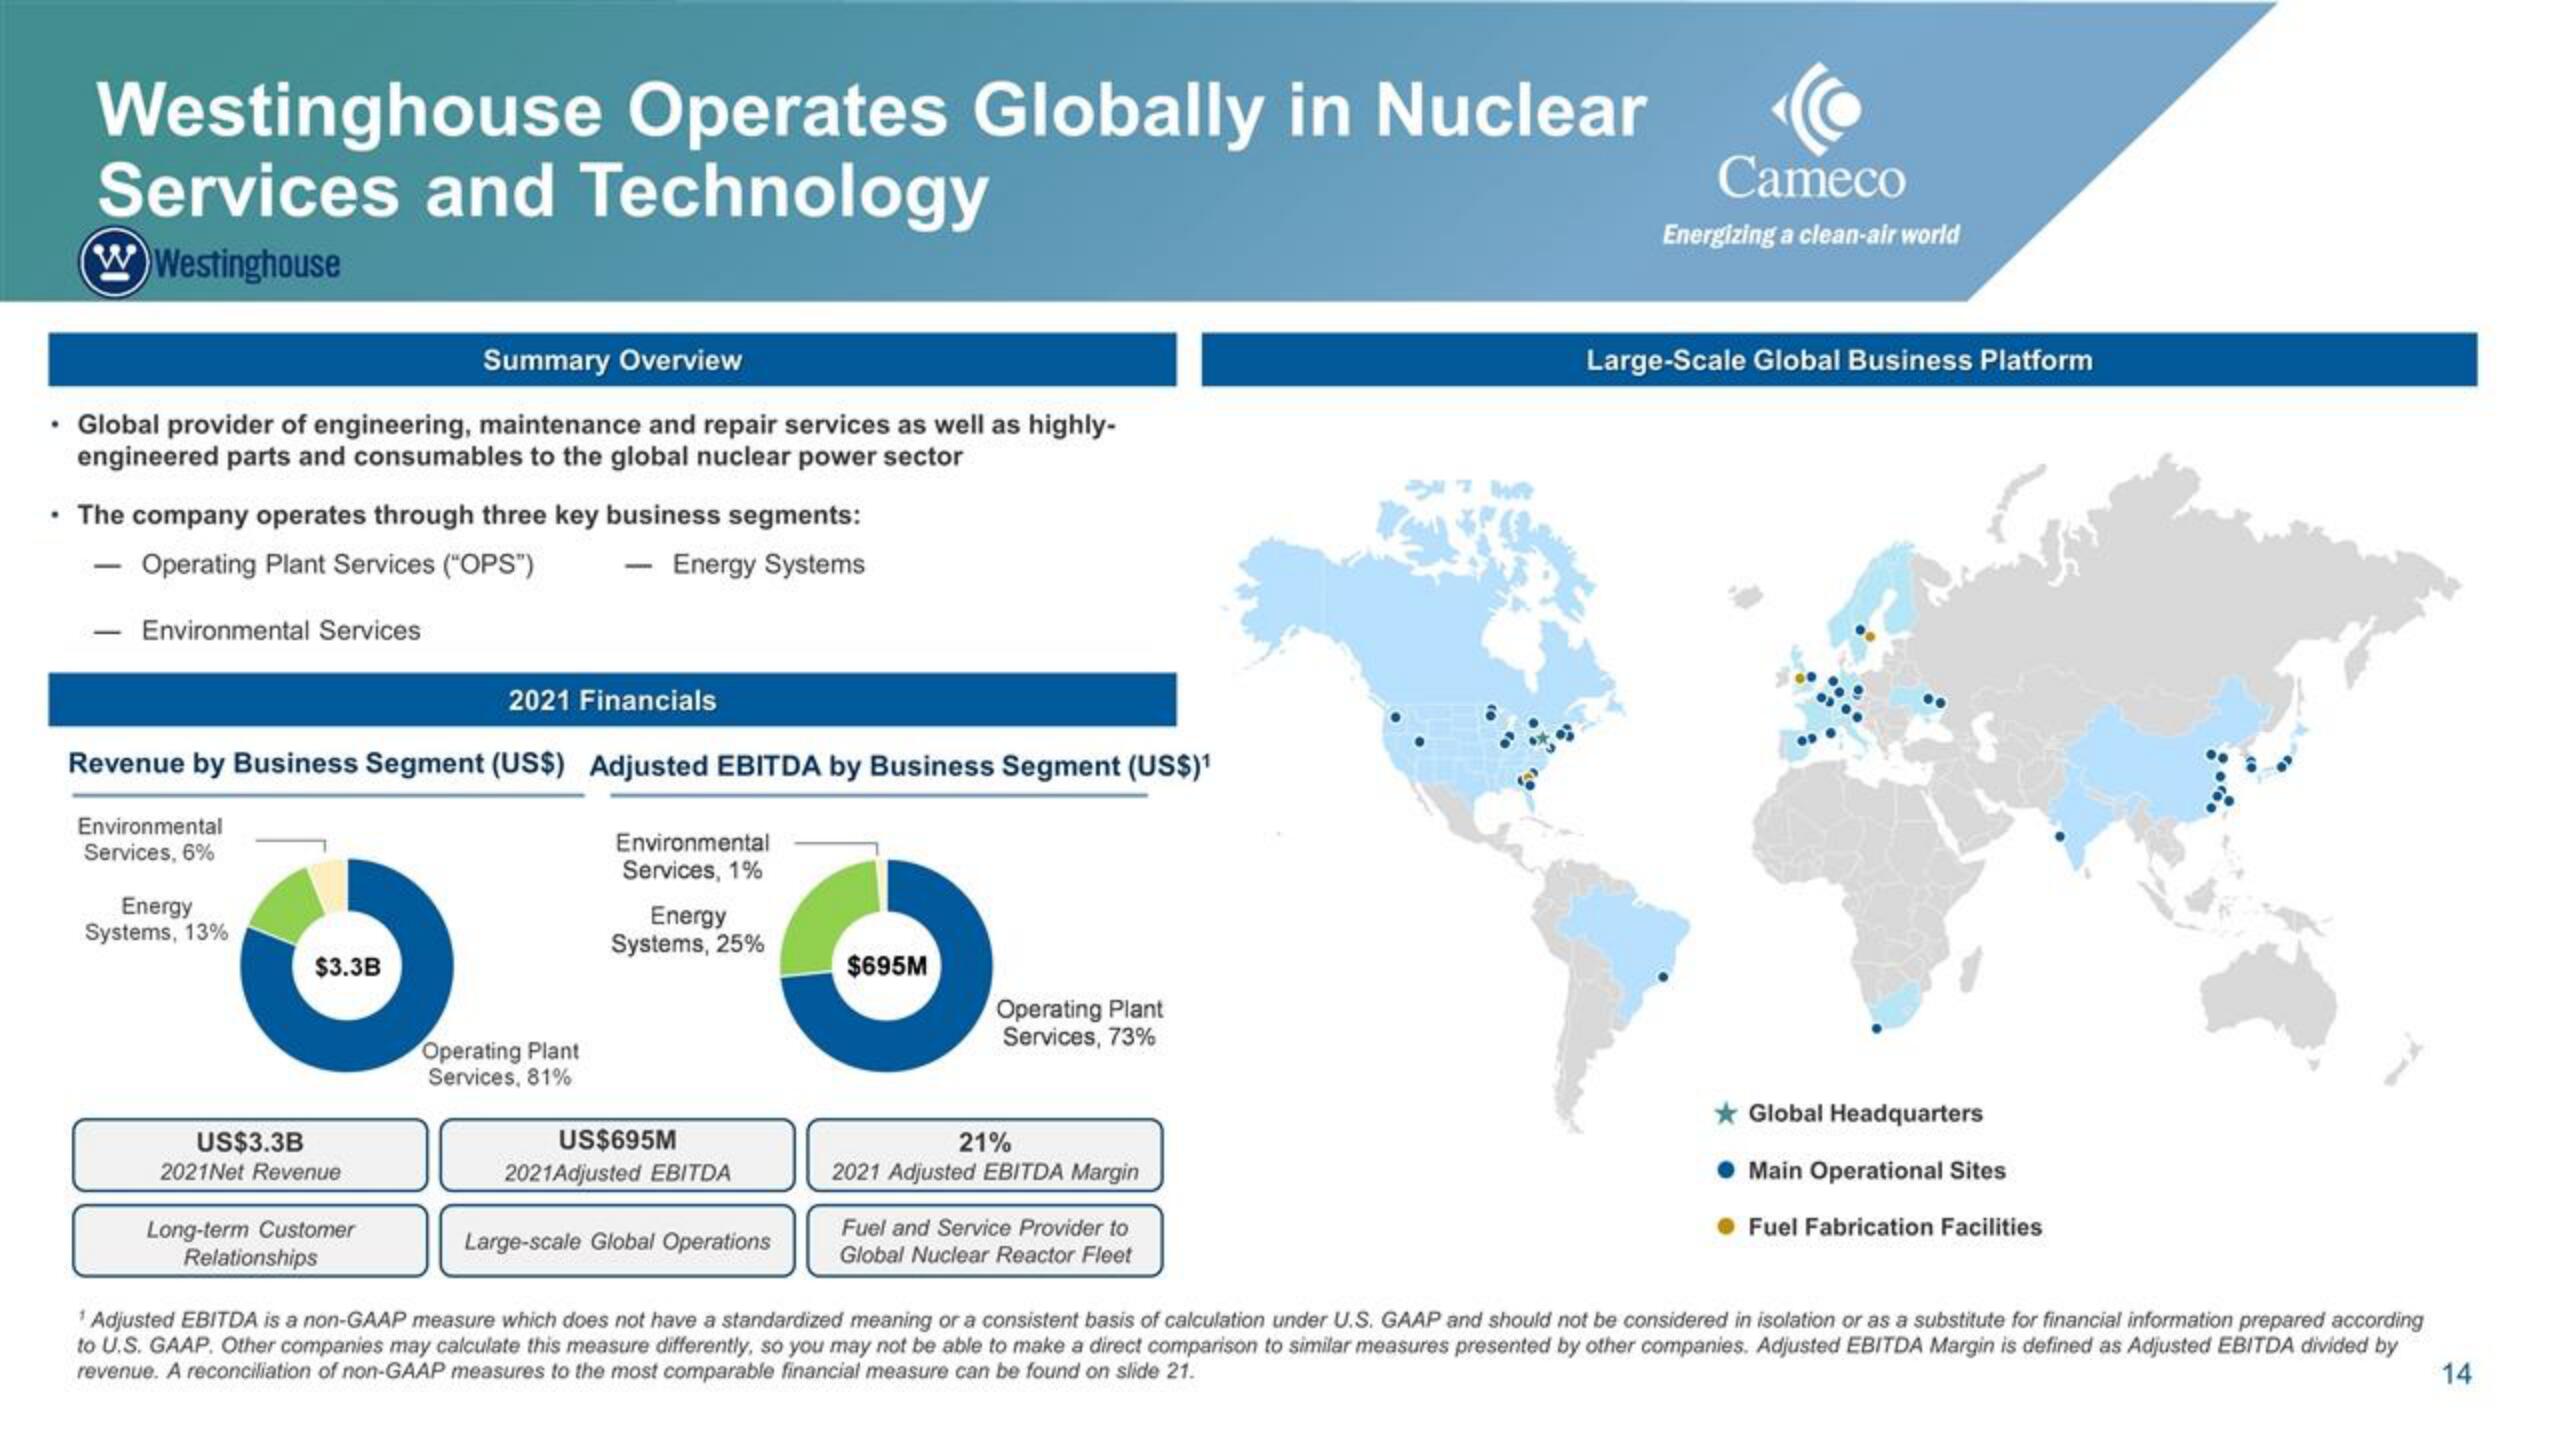Select the Summary Overview header bar

[612, 360]
